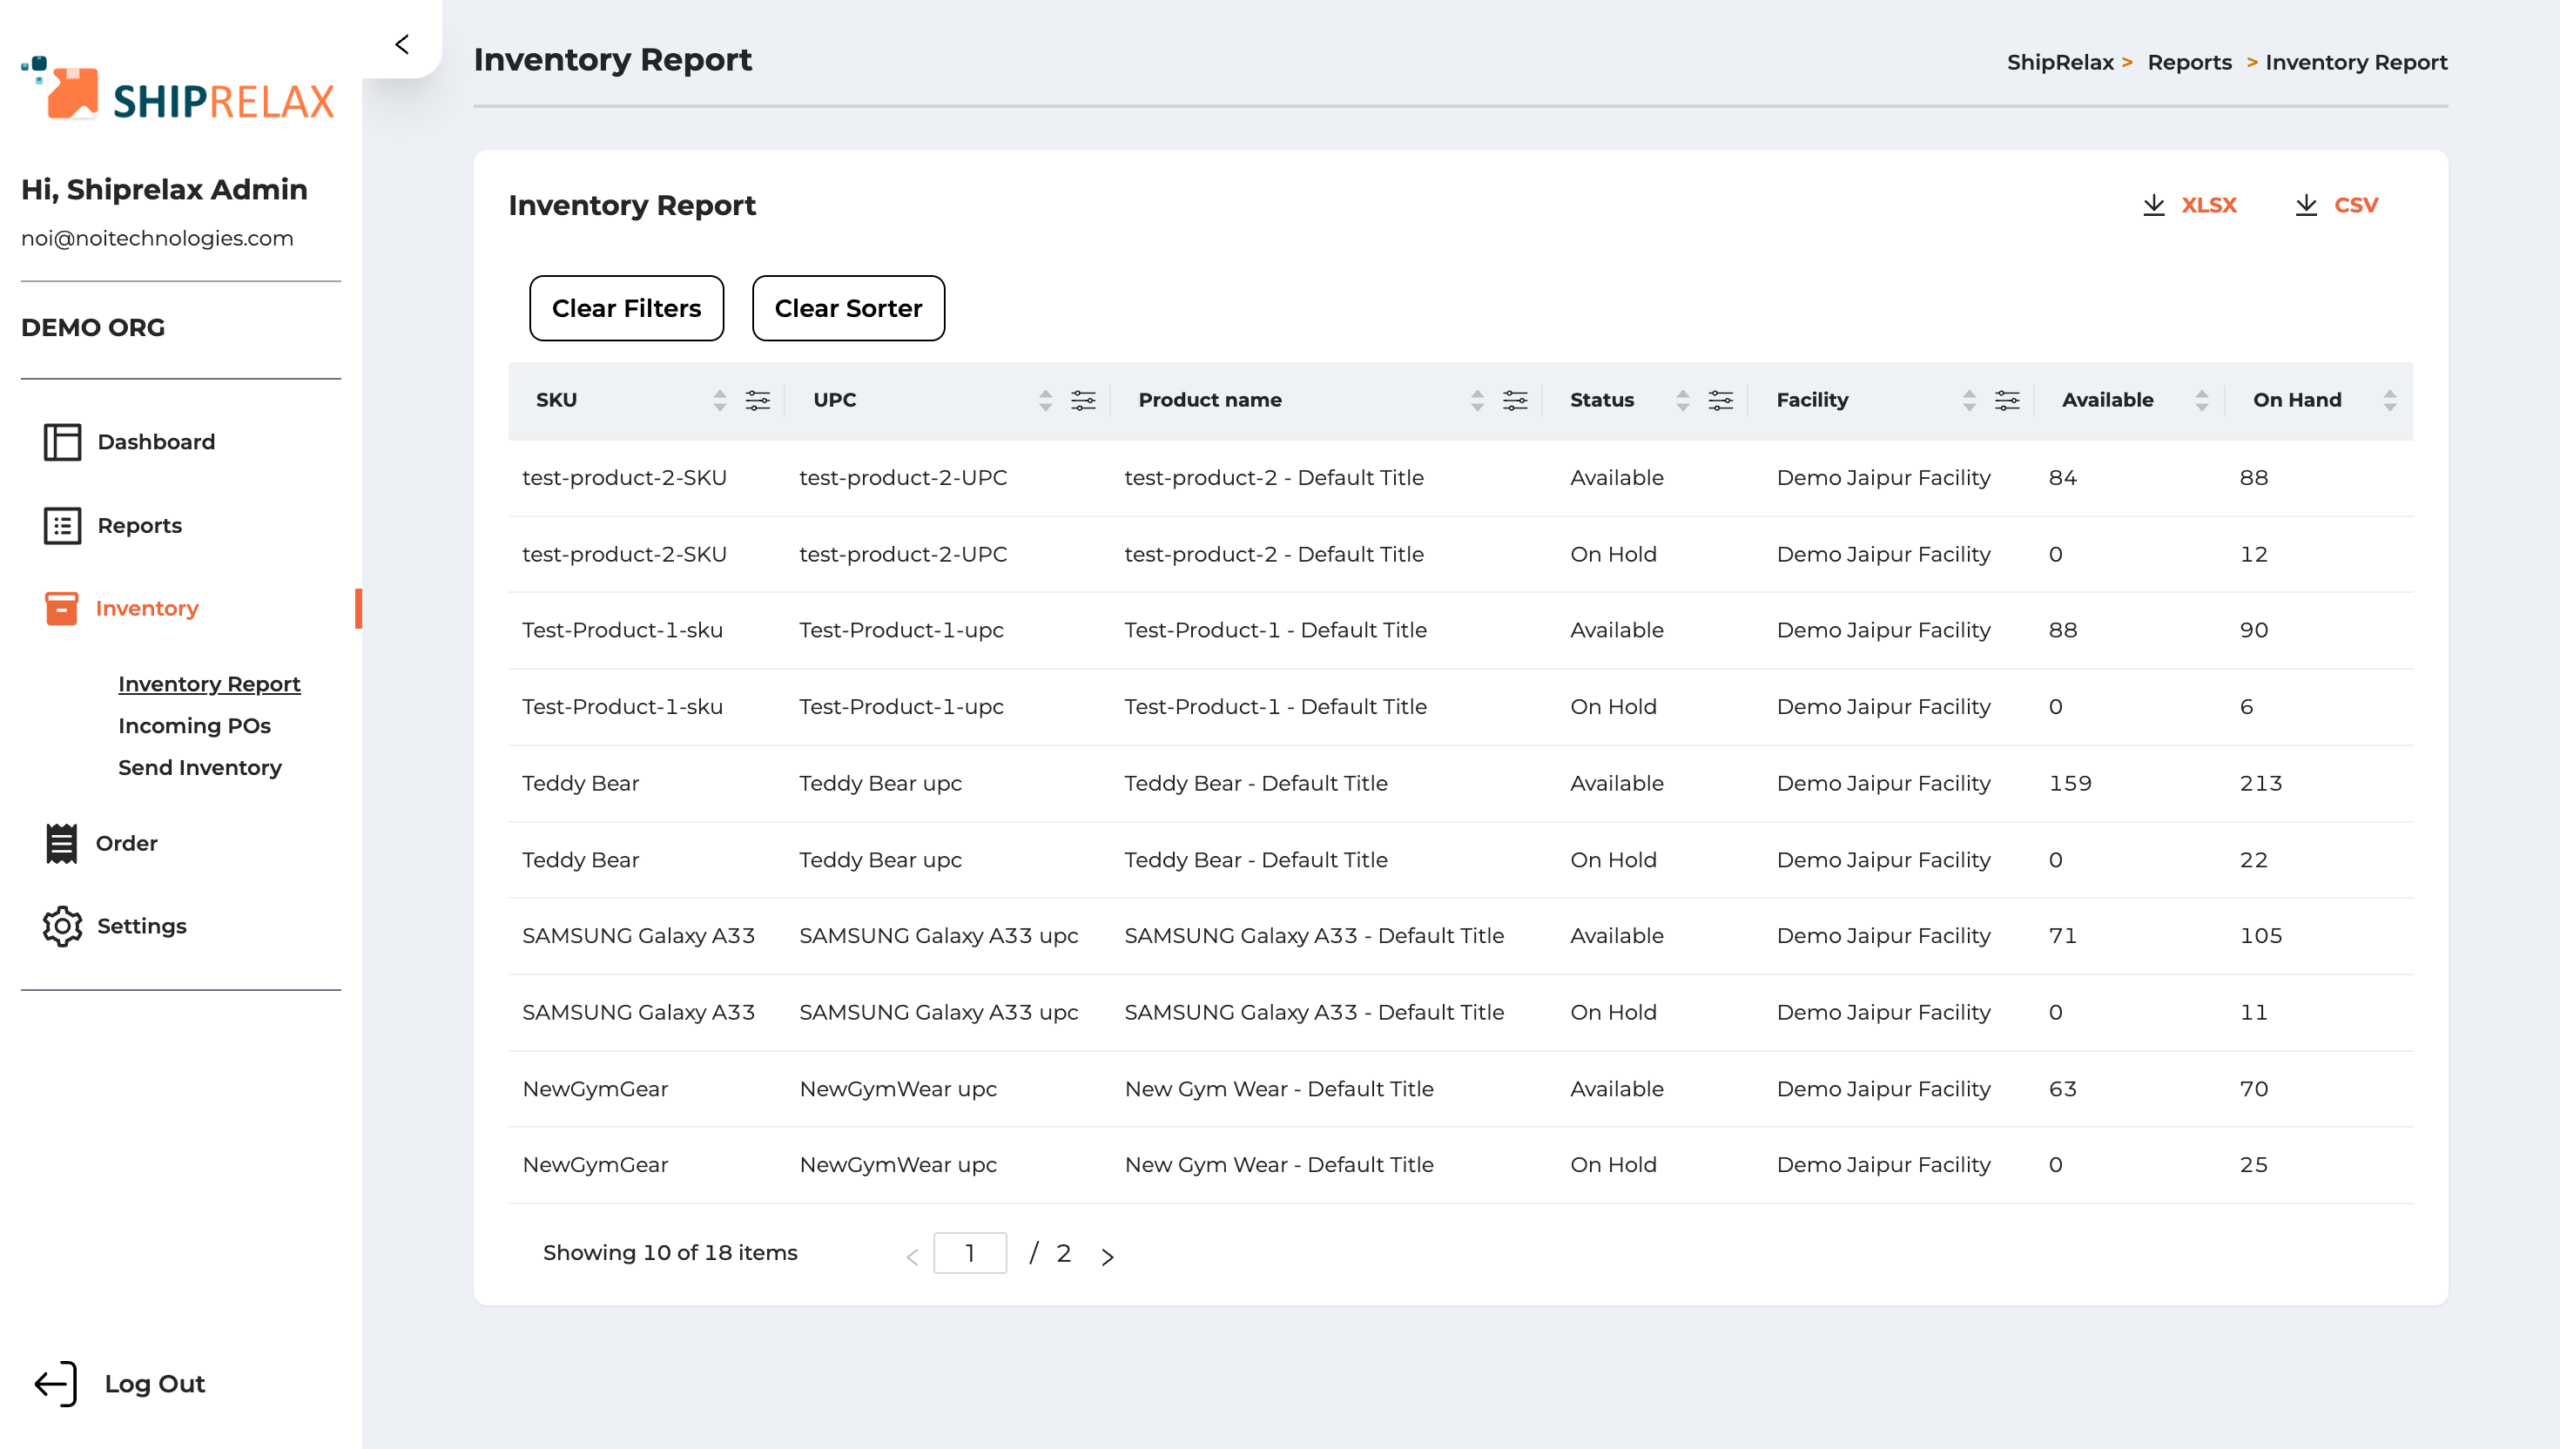
Task: Open the Product name filter icon
Action: (1515, 401)
